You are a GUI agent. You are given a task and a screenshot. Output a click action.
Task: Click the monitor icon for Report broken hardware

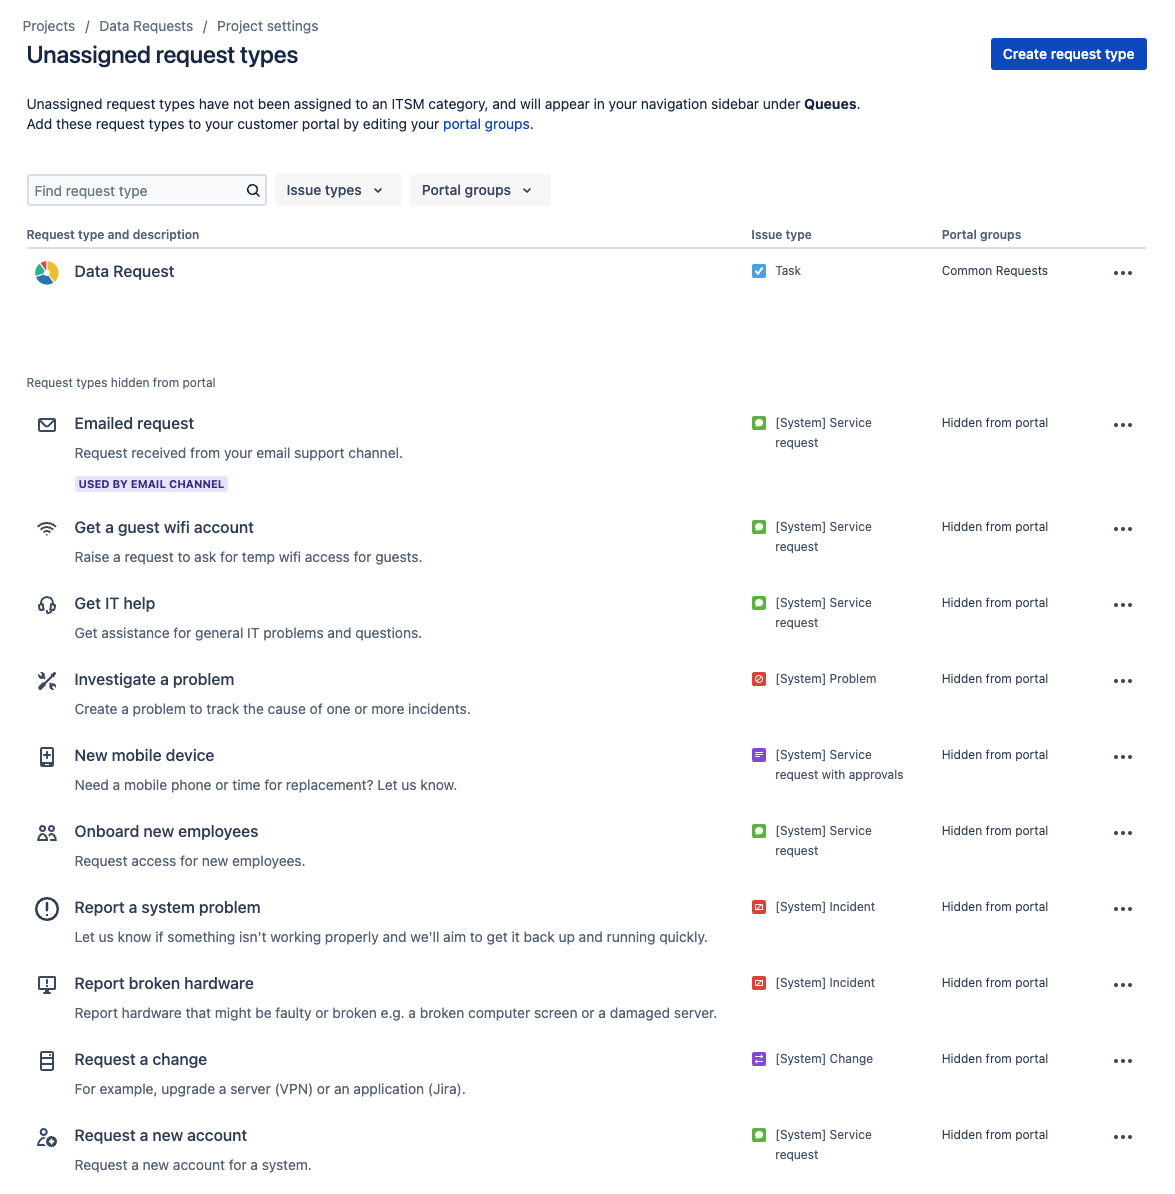coord(46,985)
